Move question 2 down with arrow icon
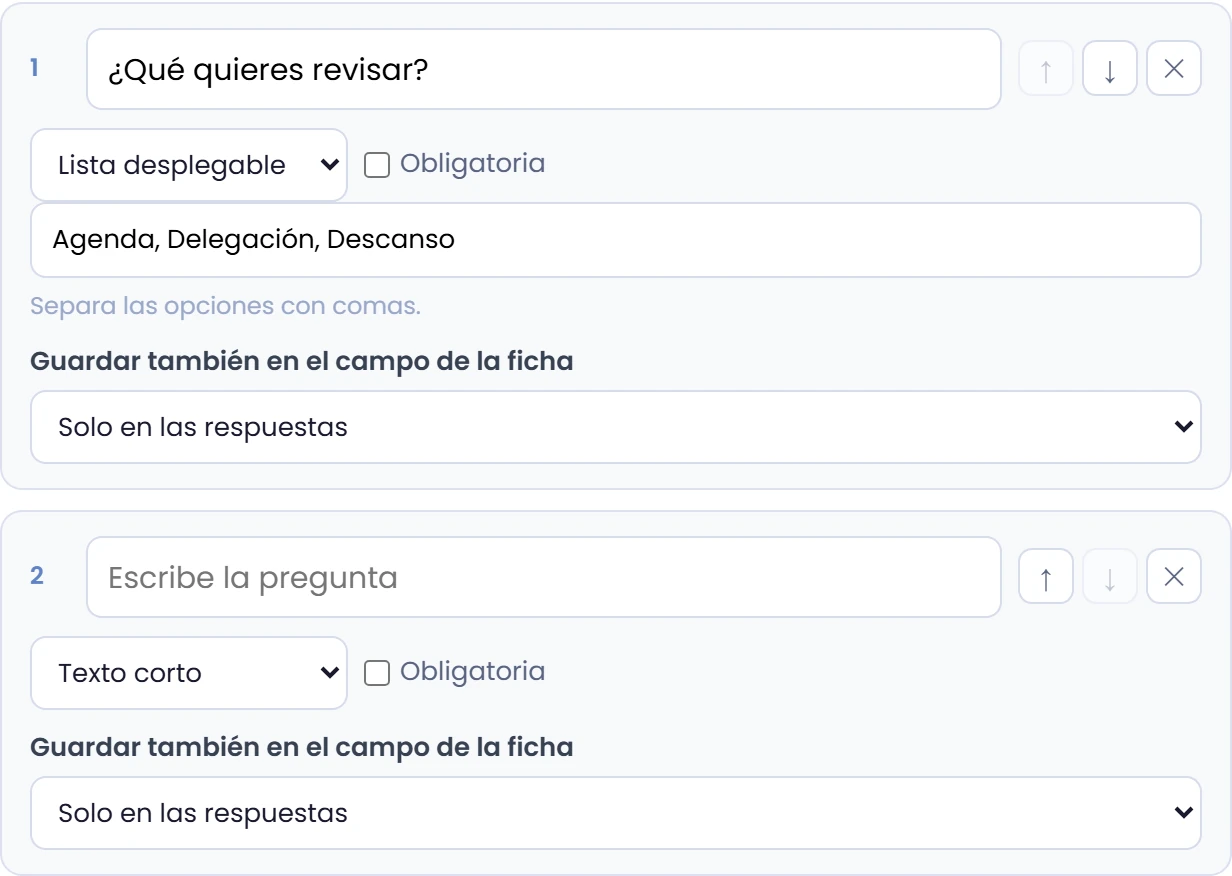The height and width of the screenshot is (876, 1232). pyautogui.click(x=1110, y=577)
